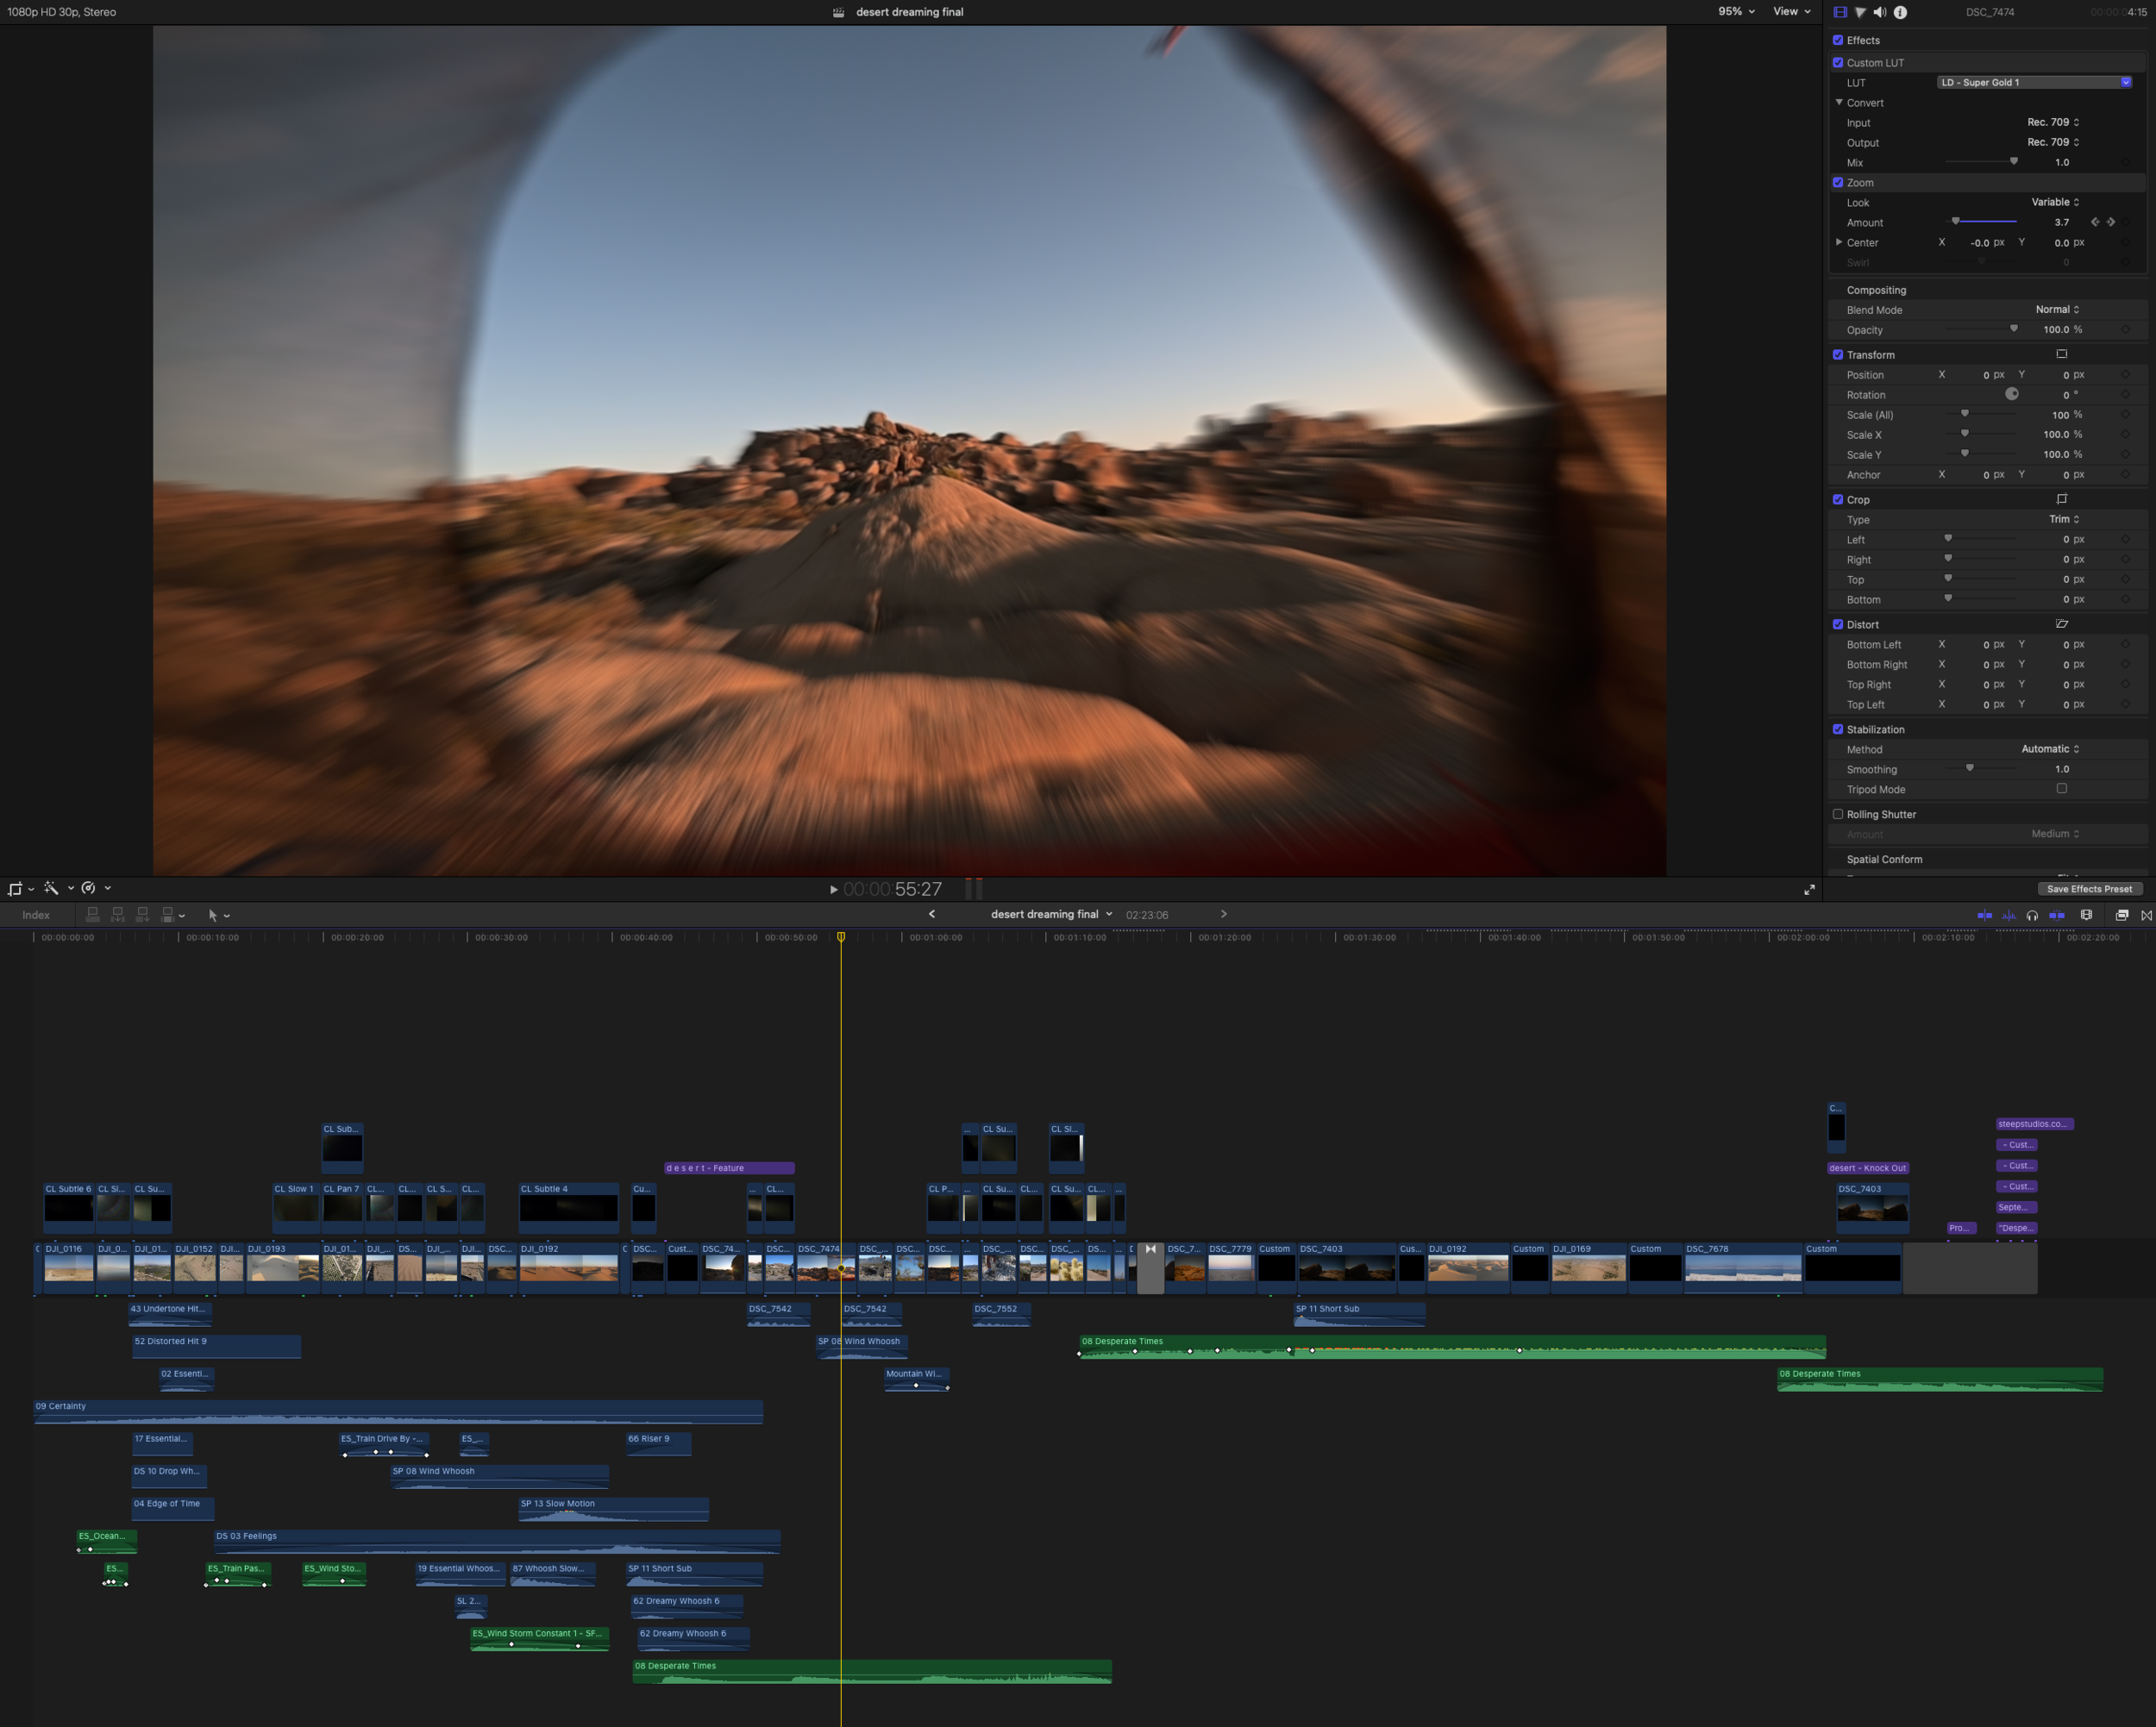Open the Blend Mode Normal popup

pyautogui.click(x=2057, y=310)
